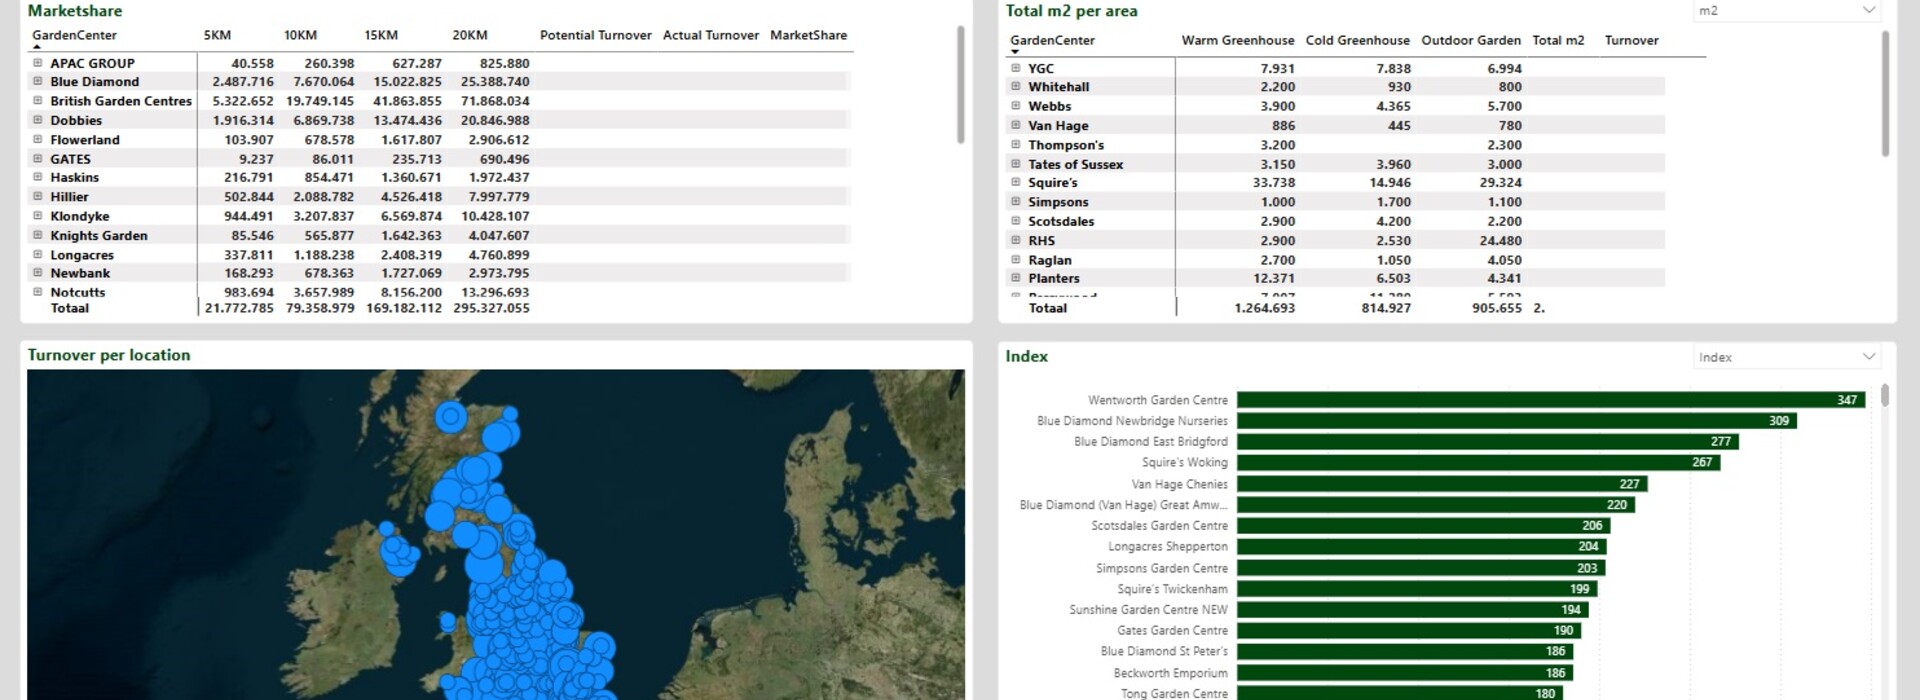The height and width of the screenshot is (700, 1920).
Task: Click RHS Outdoor Garden value 24.480
Action: pos(1501,241)
